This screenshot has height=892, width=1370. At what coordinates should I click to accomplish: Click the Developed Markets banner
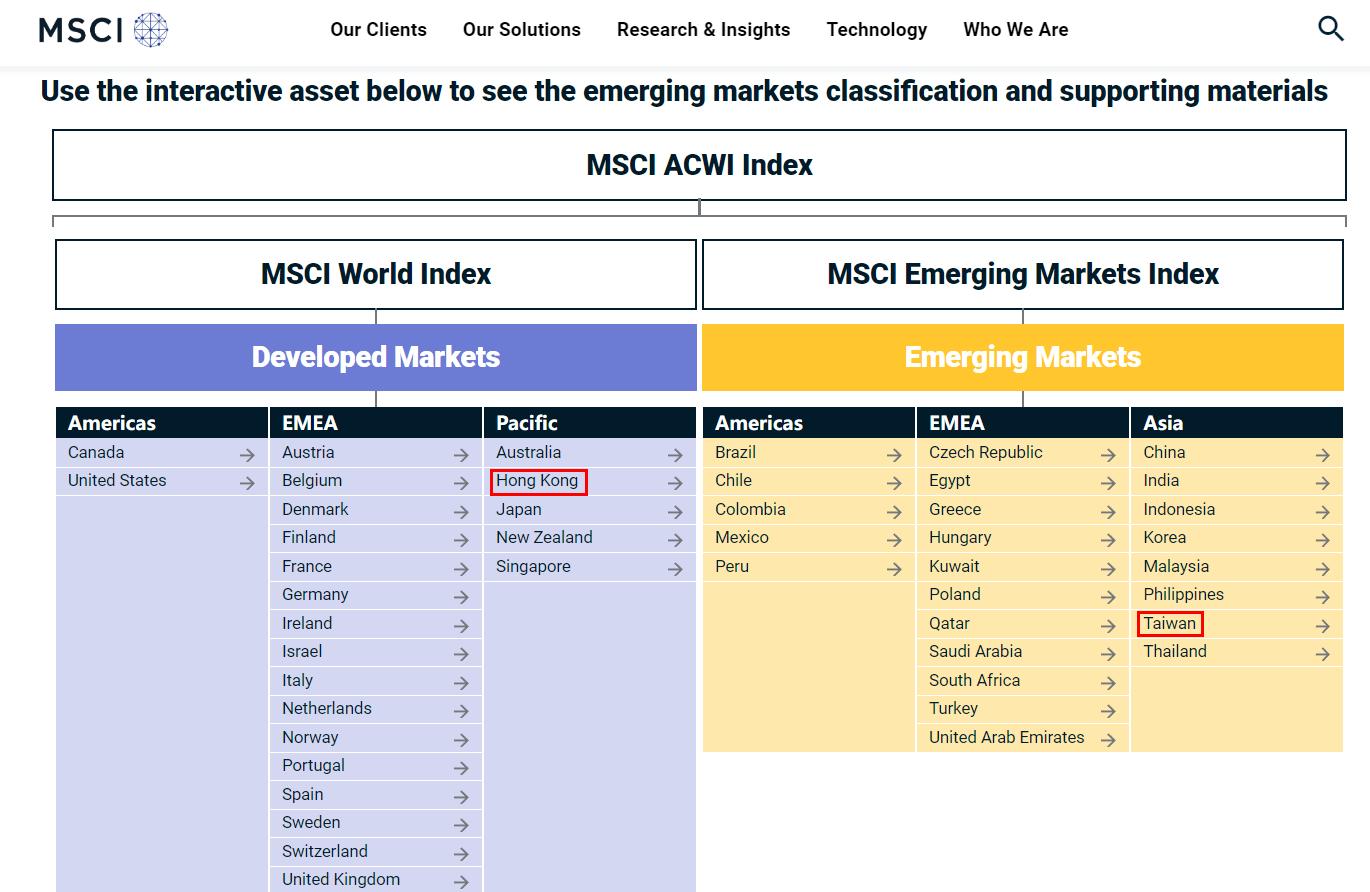(375, 357)
